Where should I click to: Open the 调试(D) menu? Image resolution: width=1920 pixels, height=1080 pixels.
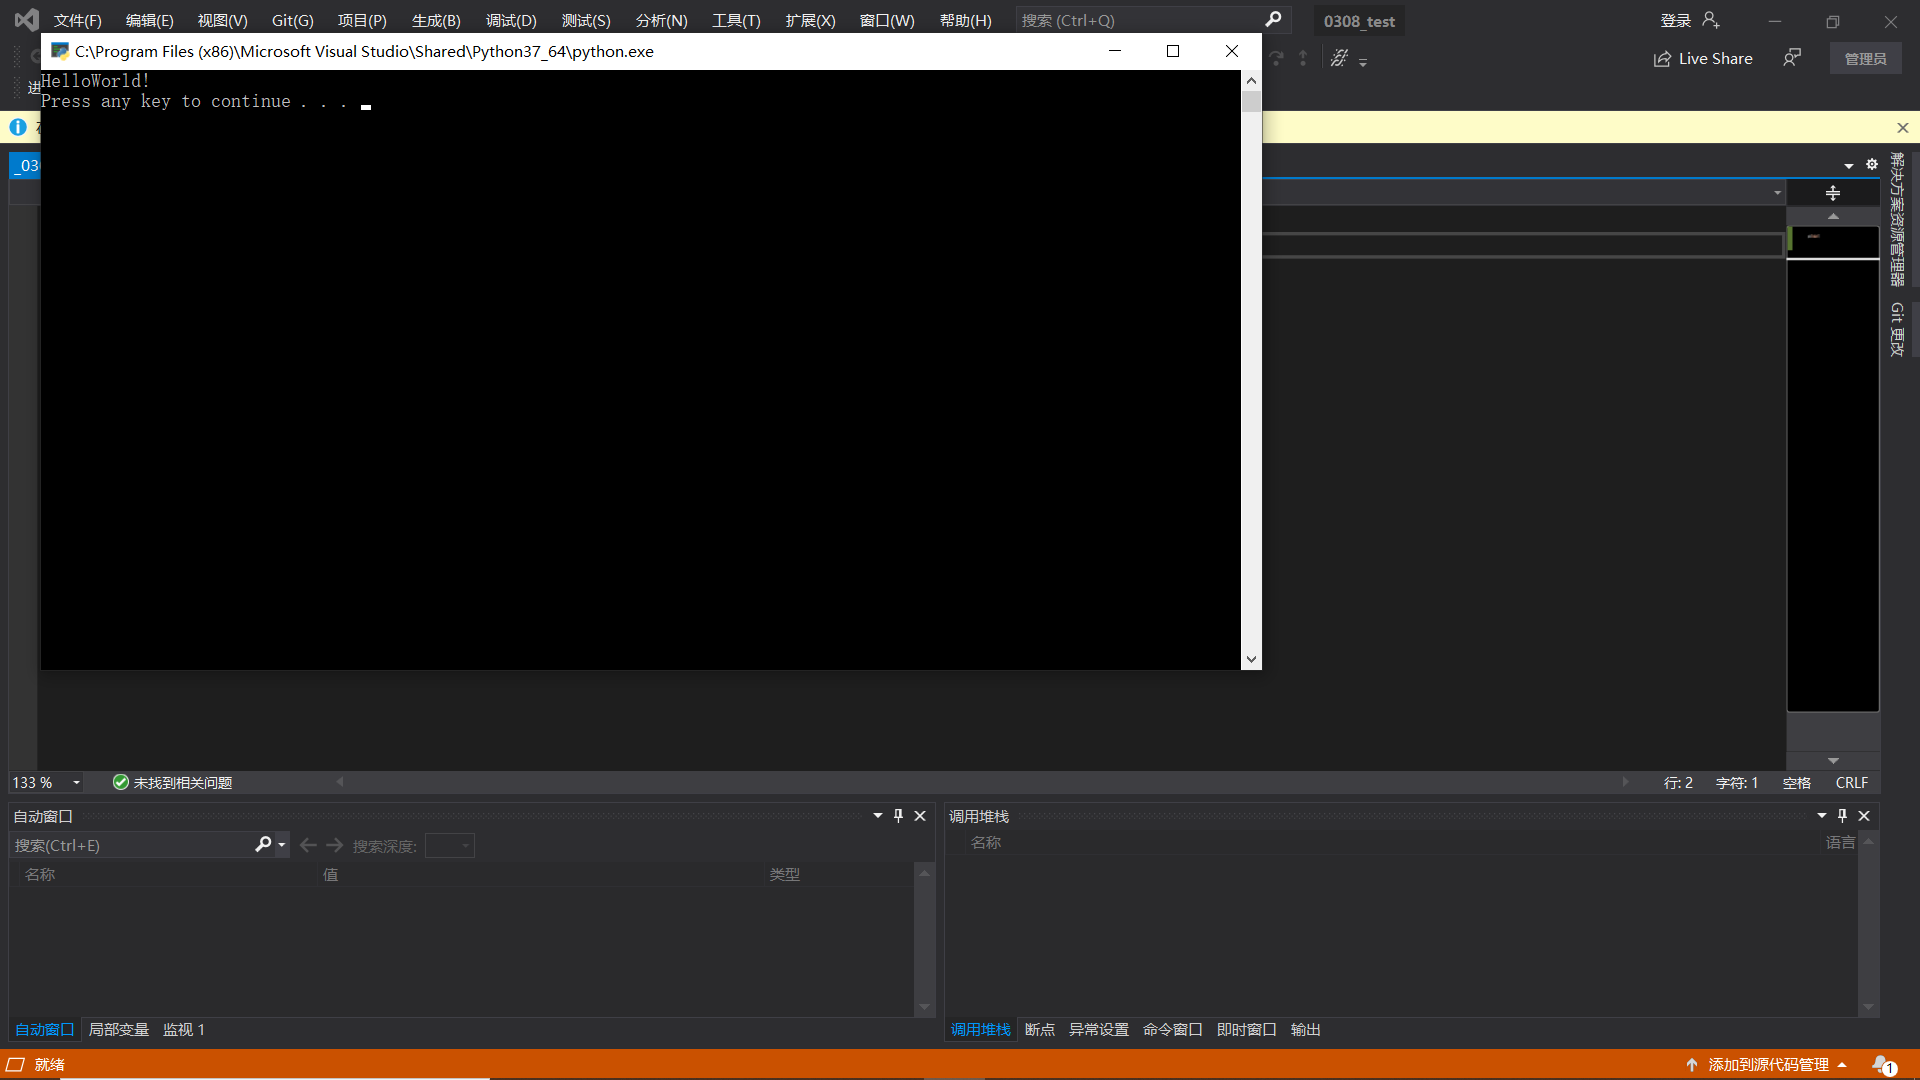pyautogui.click(x=510, y=20)
